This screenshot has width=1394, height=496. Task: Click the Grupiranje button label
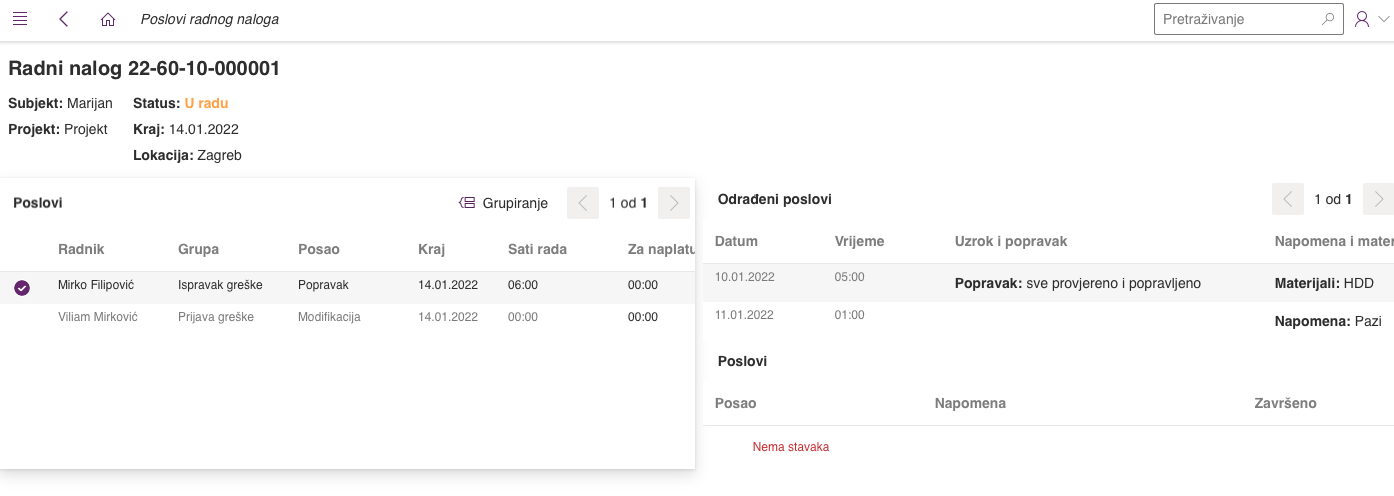tap(515, 203)
